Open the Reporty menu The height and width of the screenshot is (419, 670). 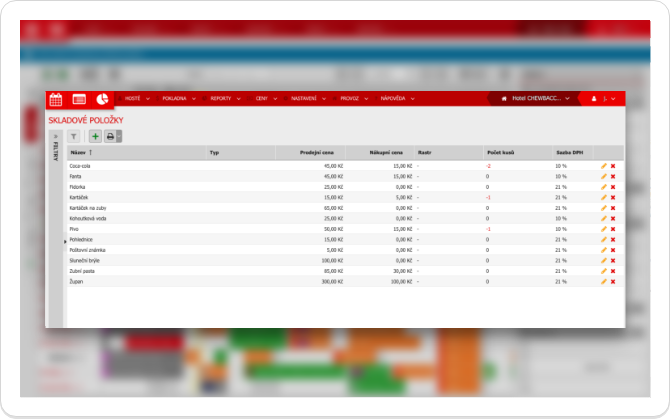tap(224, 99)
